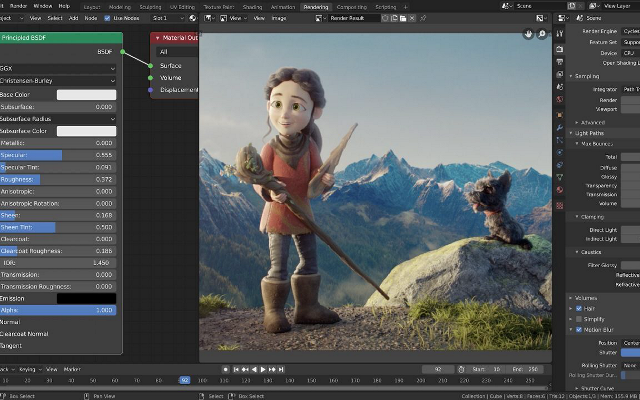Add a new workspace with plus button
The width and height of the screenshot is (640, 400).
tap(405, 7)
